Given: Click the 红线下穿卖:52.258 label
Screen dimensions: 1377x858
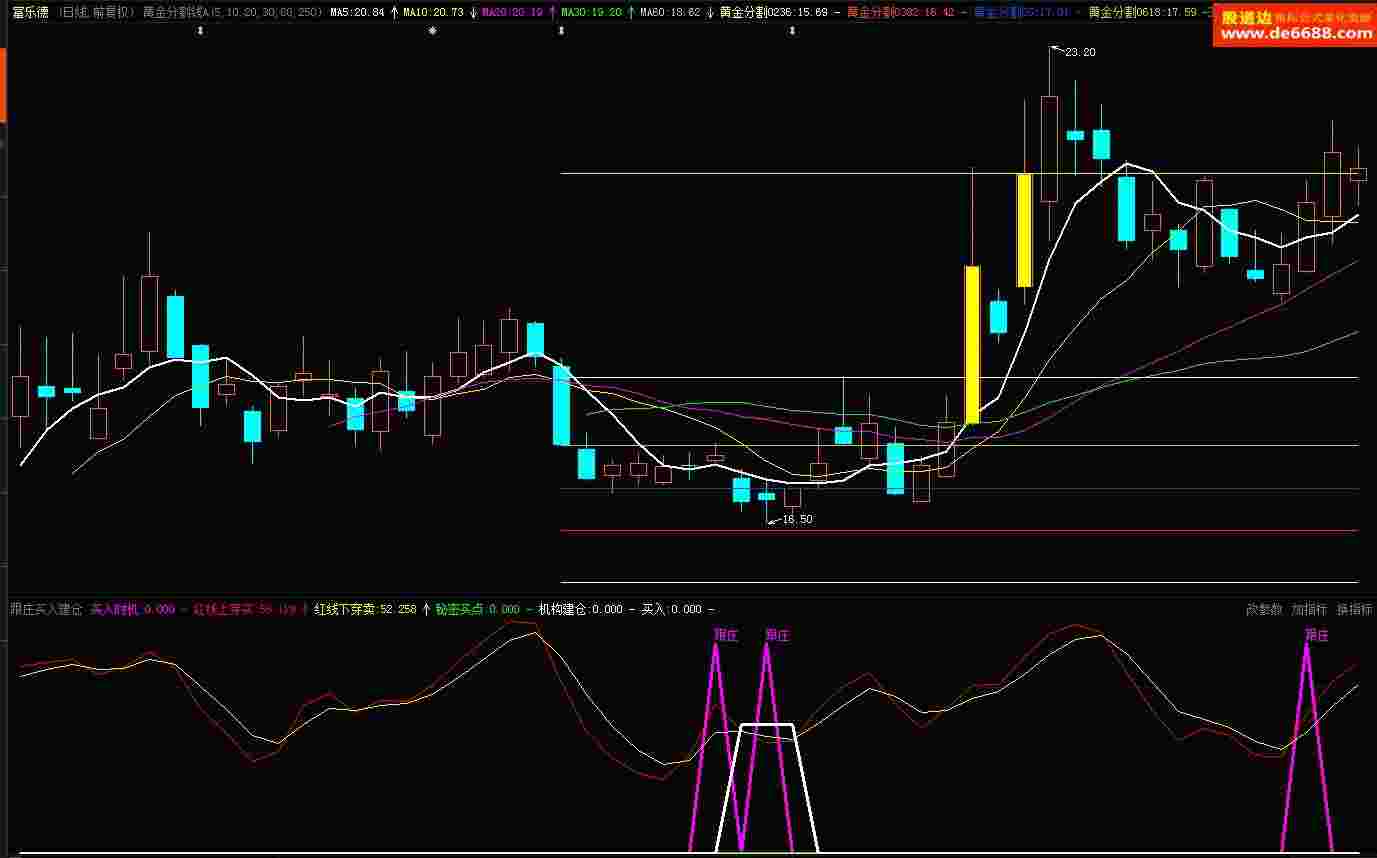Looking at the screenshot, I should tap(365, 609).
